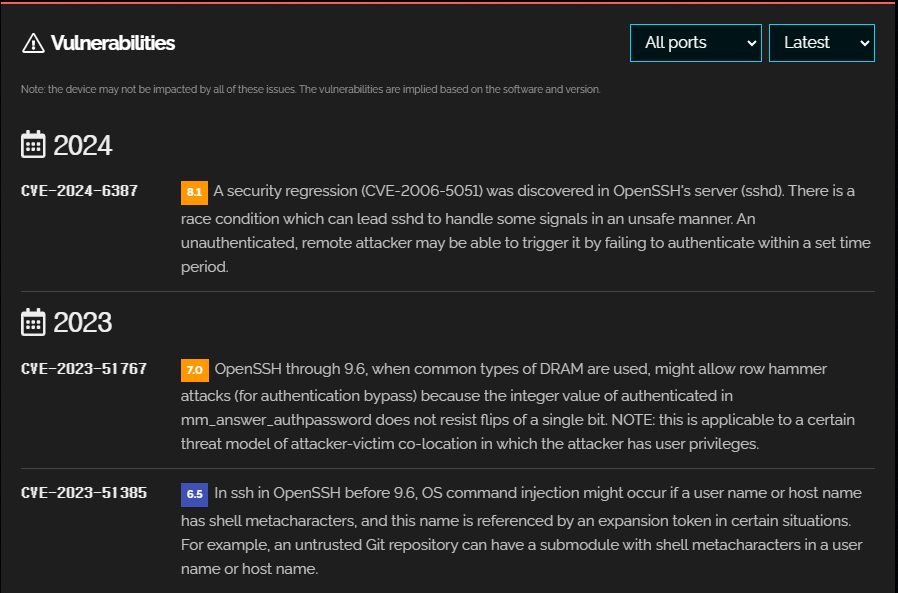This screenshot has height=593, width=898.
Task: Click the warning triangle icon beside Vulnerabilities
Action: point(33,43)
